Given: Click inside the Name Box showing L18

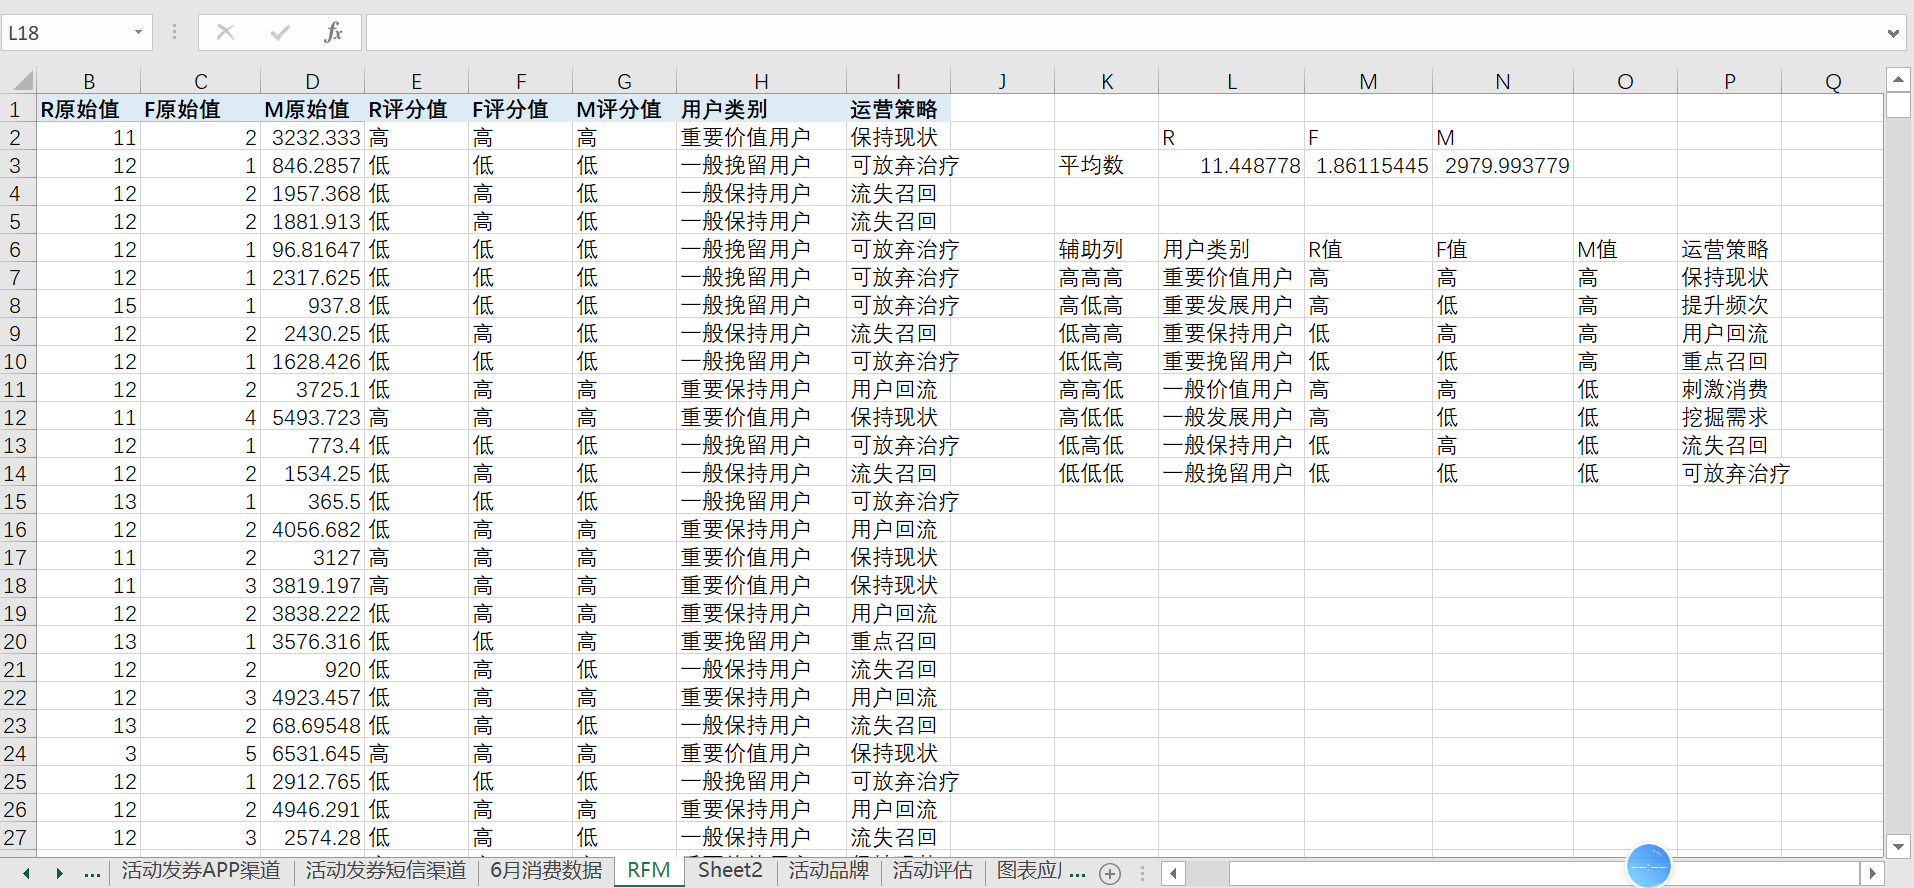Looking at the screenshot, I should [65, 33].
